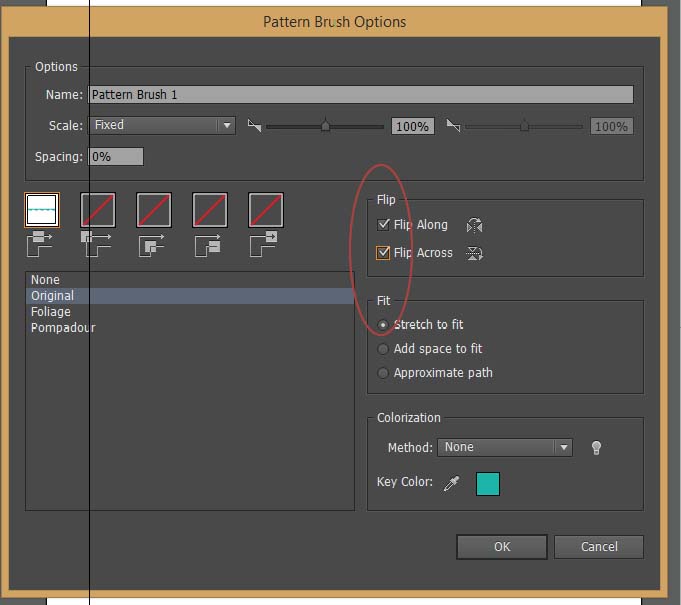
Task: Click the first scale slider handle
Action: point(325,125)
